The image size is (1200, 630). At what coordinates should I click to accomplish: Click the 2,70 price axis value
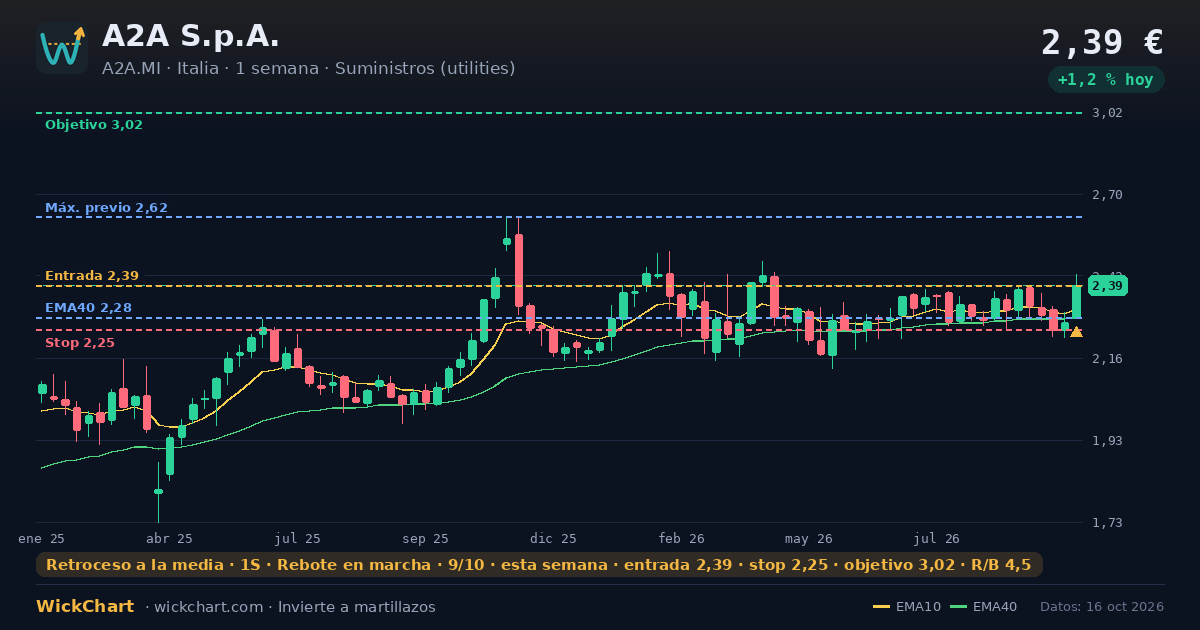(1108, 195)
